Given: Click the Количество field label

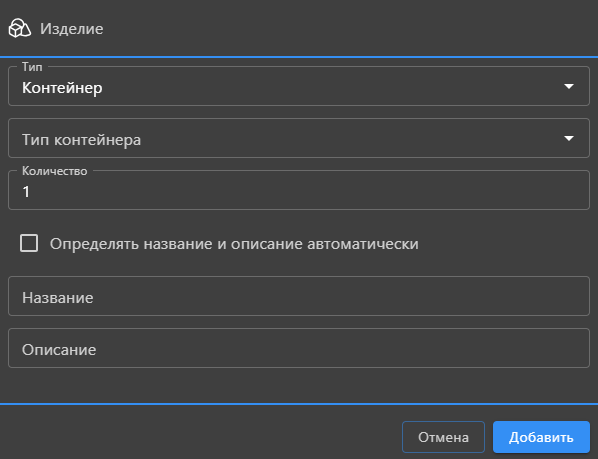Looking at the screenshot, I should tap(55, 171).
